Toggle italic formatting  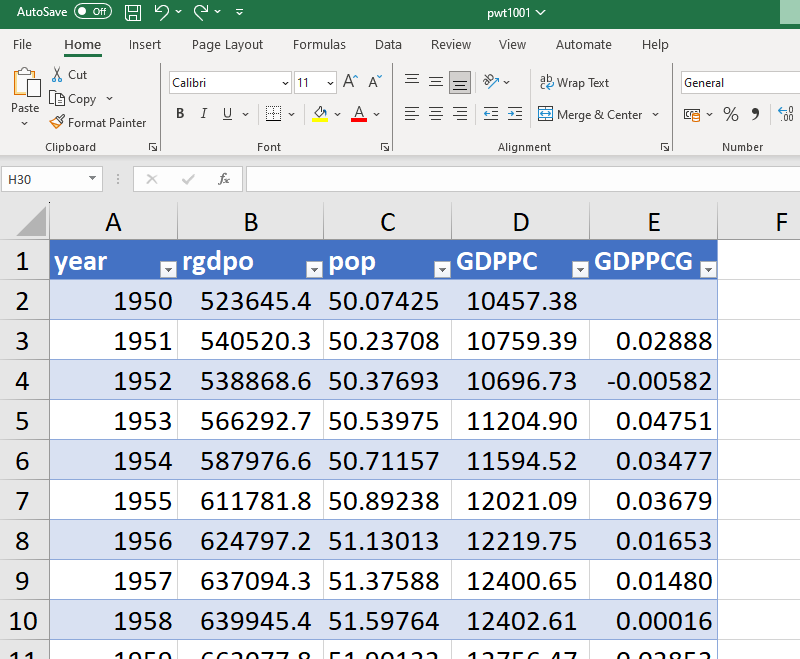tap(203, 113)
